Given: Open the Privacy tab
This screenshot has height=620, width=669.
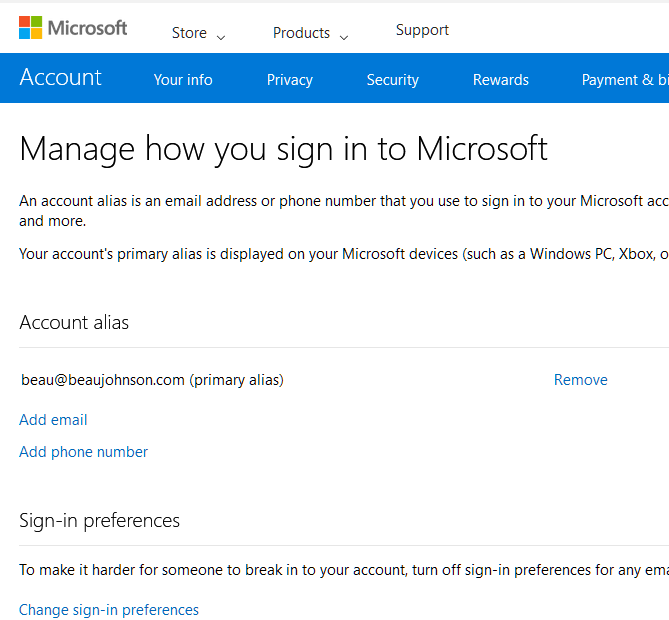Looking at the screenshot, I should pyautogui.click(x=290, y=80).
